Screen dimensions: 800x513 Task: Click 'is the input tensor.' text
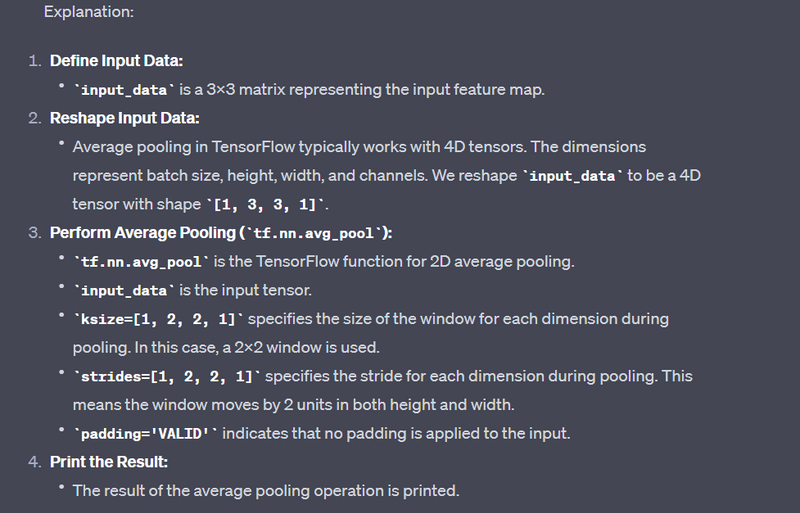(245, 290)
